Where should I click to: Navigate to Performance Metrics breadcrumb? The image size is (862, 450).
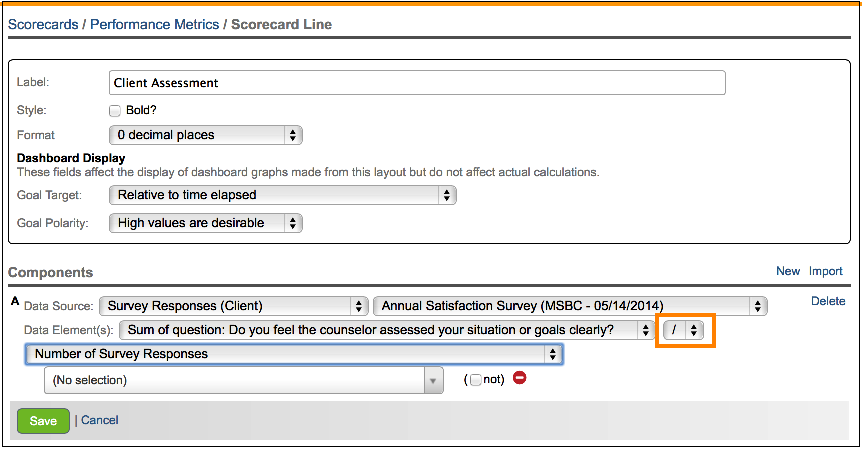click(x=154, y=24)
